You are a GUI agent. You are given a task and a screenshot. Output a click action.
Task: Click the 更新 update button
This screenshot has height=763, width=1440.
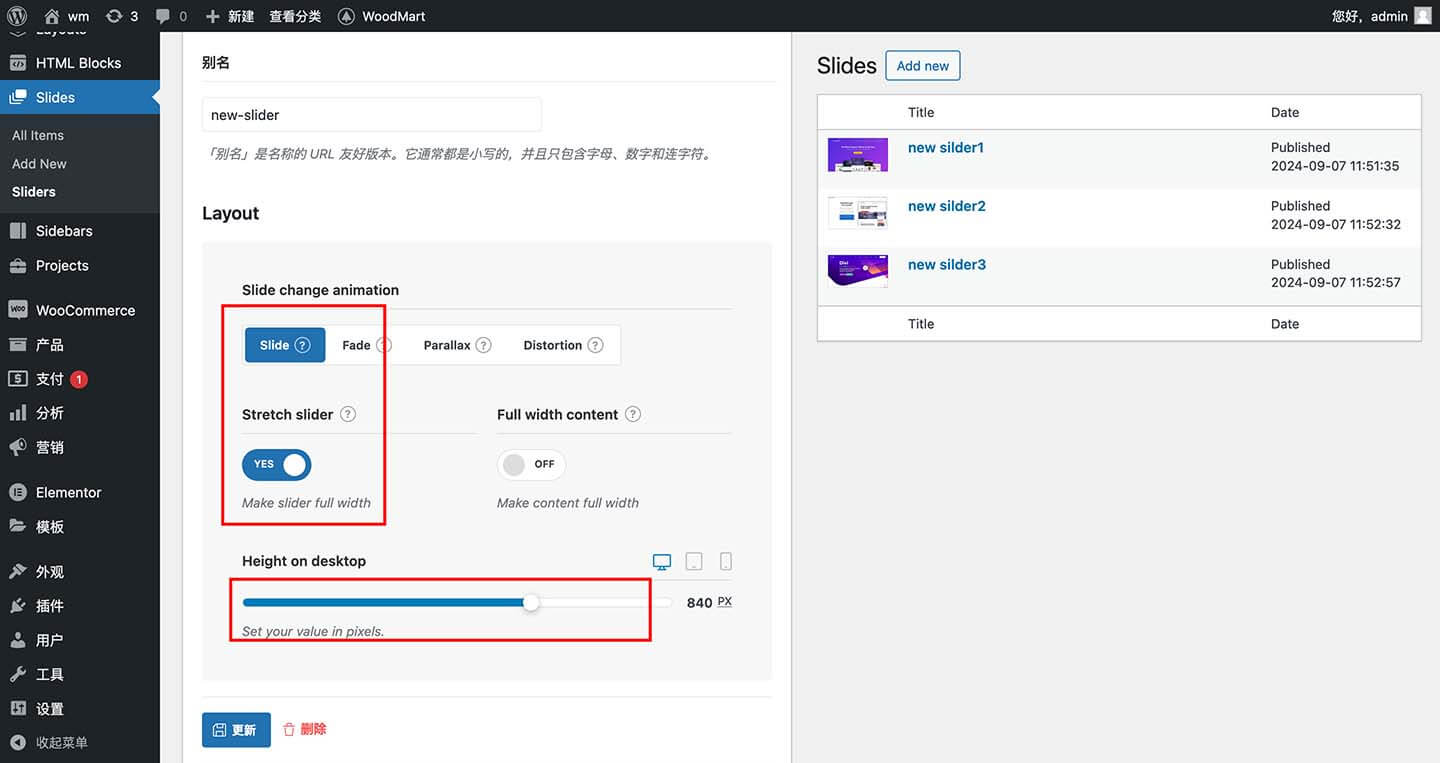click(x=236, y=730)
